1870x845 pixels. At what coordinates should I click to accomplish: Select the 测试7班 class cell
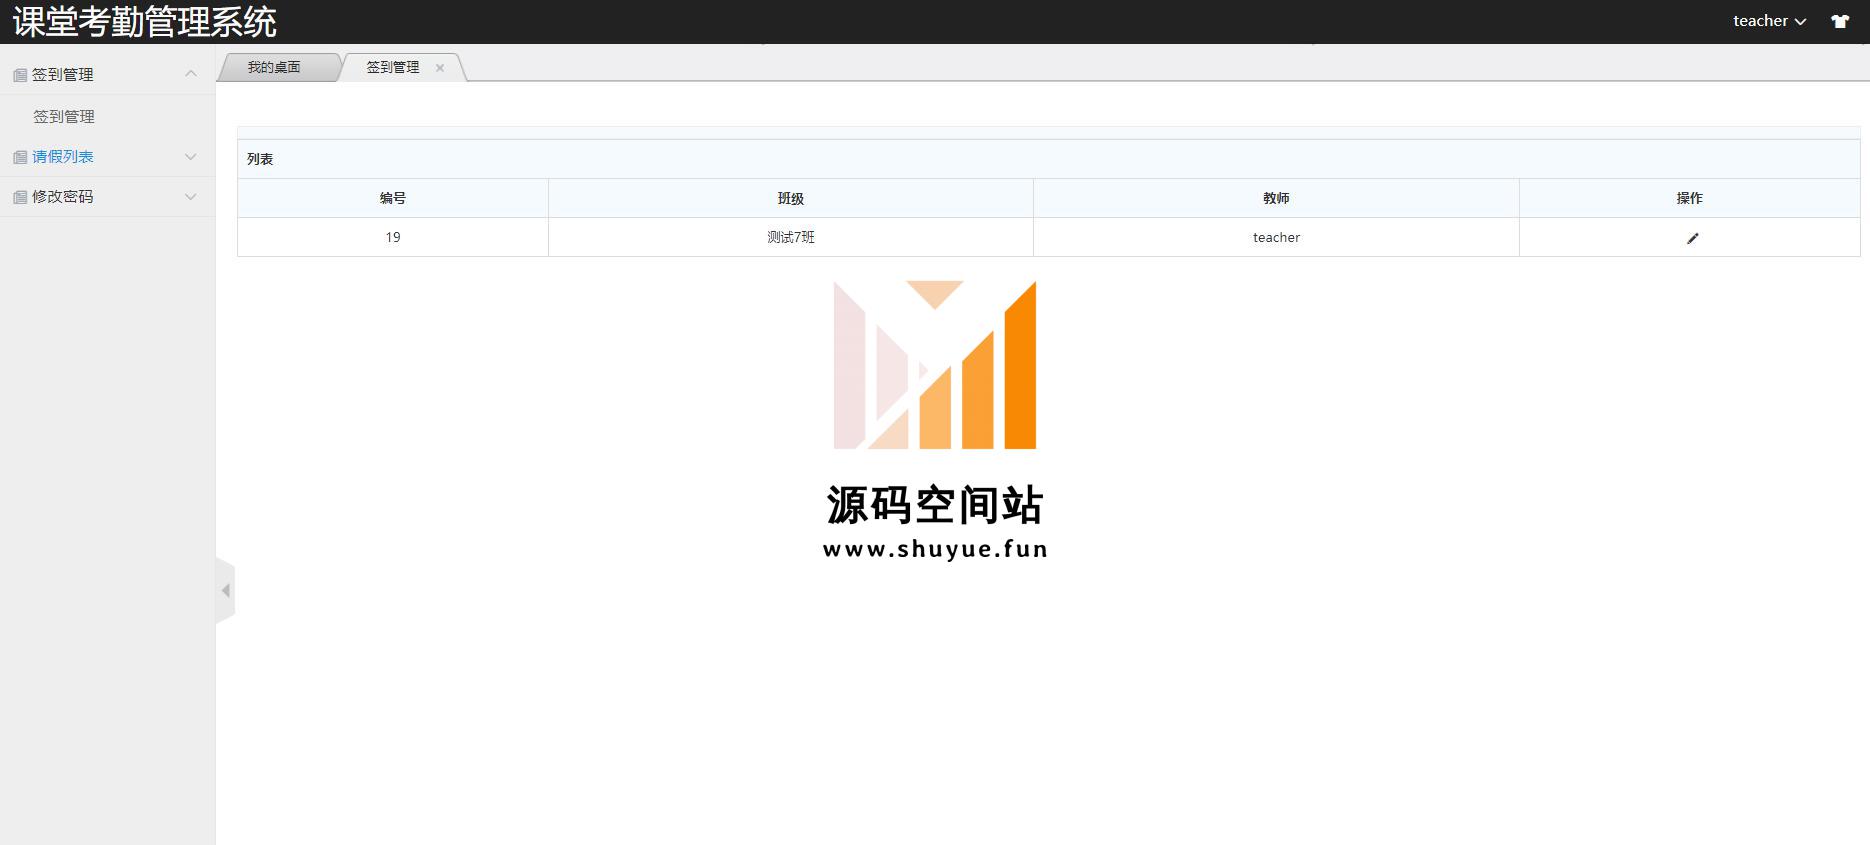pyautogui.click(x=791, y=237)
